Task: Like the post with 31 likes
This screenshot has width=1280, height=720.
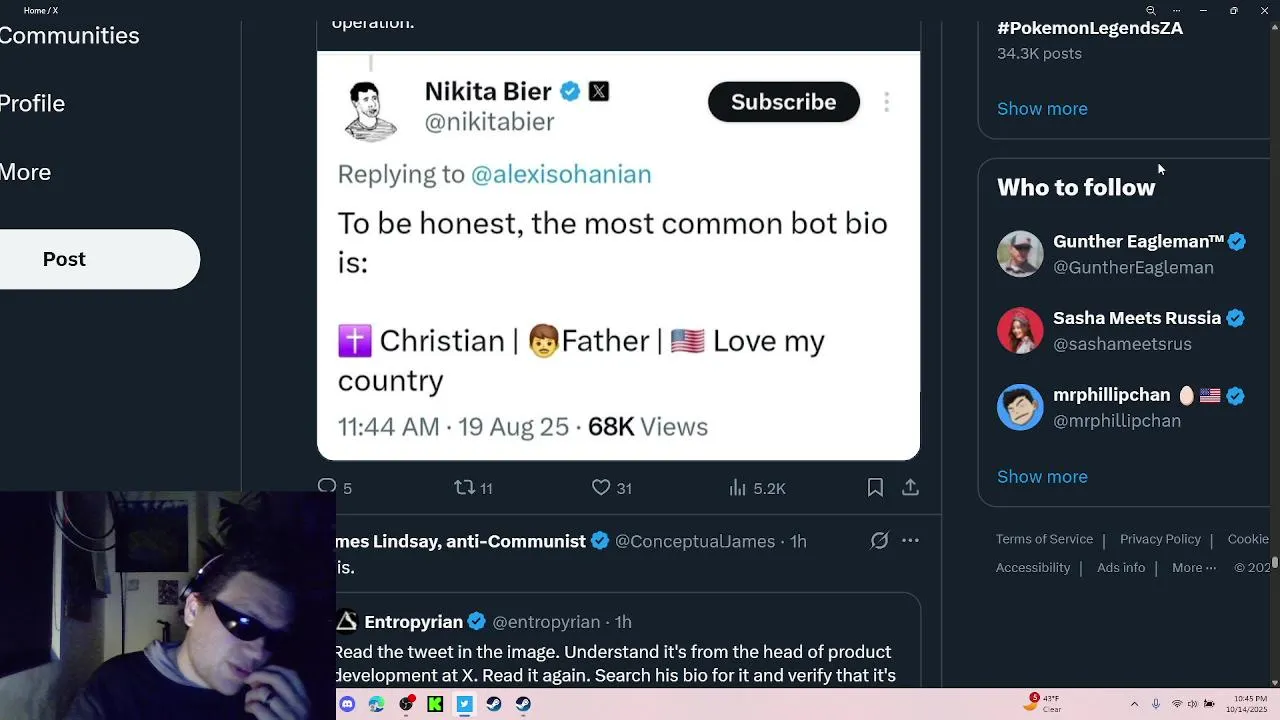Action: pos(601,487)
